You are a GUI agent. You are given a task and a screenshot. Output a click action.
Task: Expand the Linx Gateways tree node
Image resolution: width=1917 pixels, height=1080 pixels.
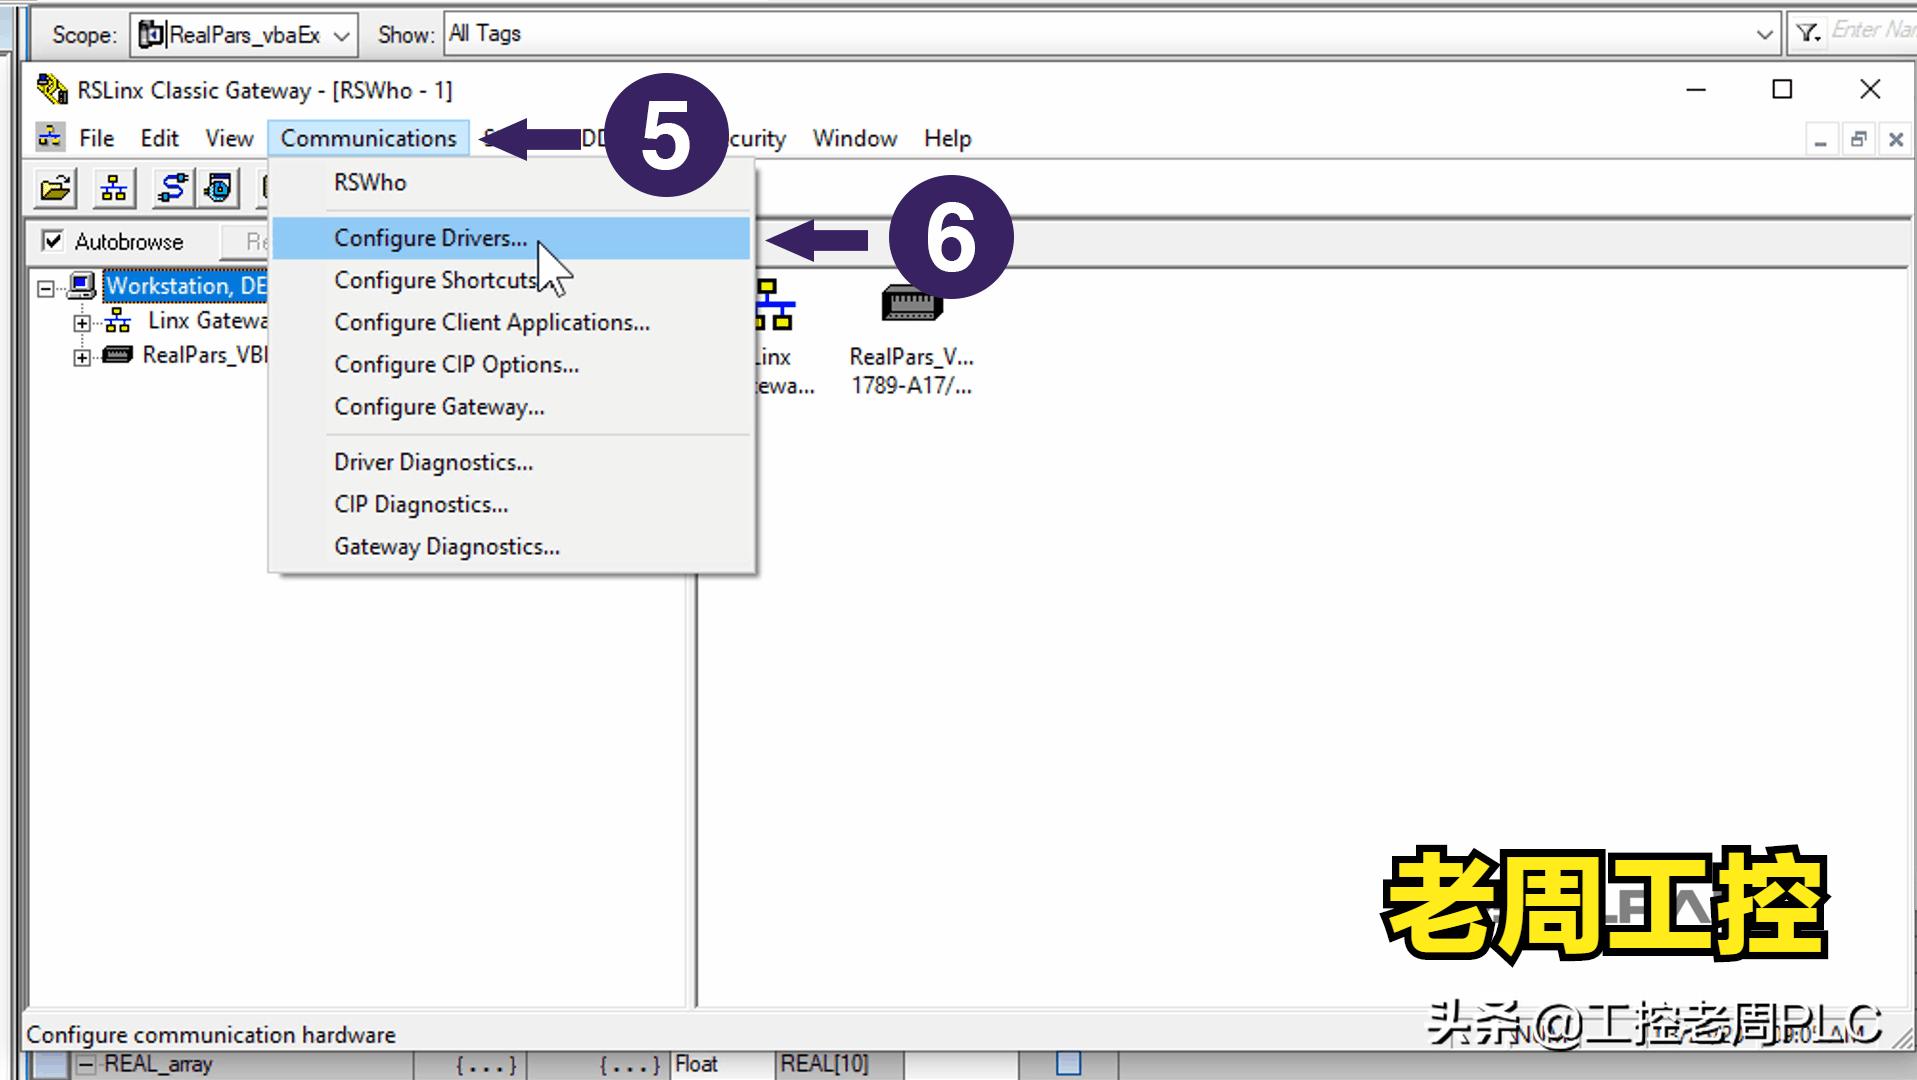(82, 323)
